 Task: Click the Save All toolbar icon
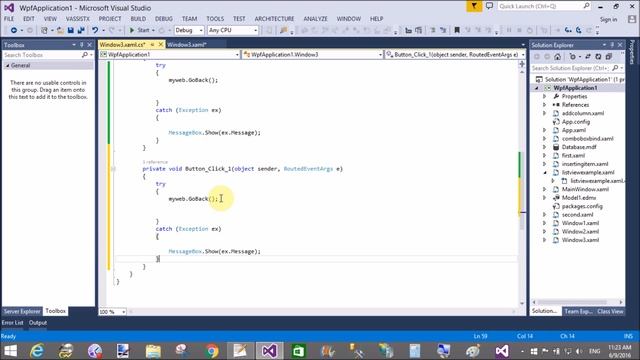81,30
